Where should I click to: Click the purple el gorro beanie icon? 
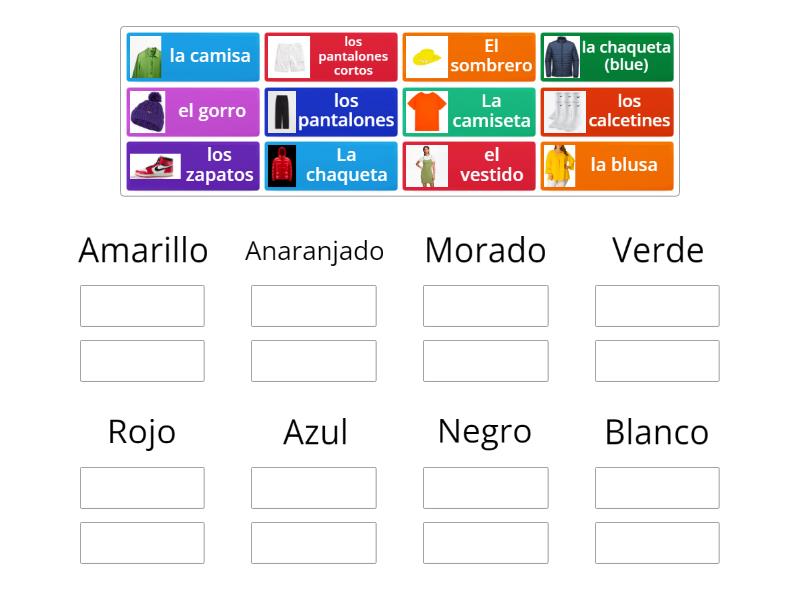tap(193, 111)
